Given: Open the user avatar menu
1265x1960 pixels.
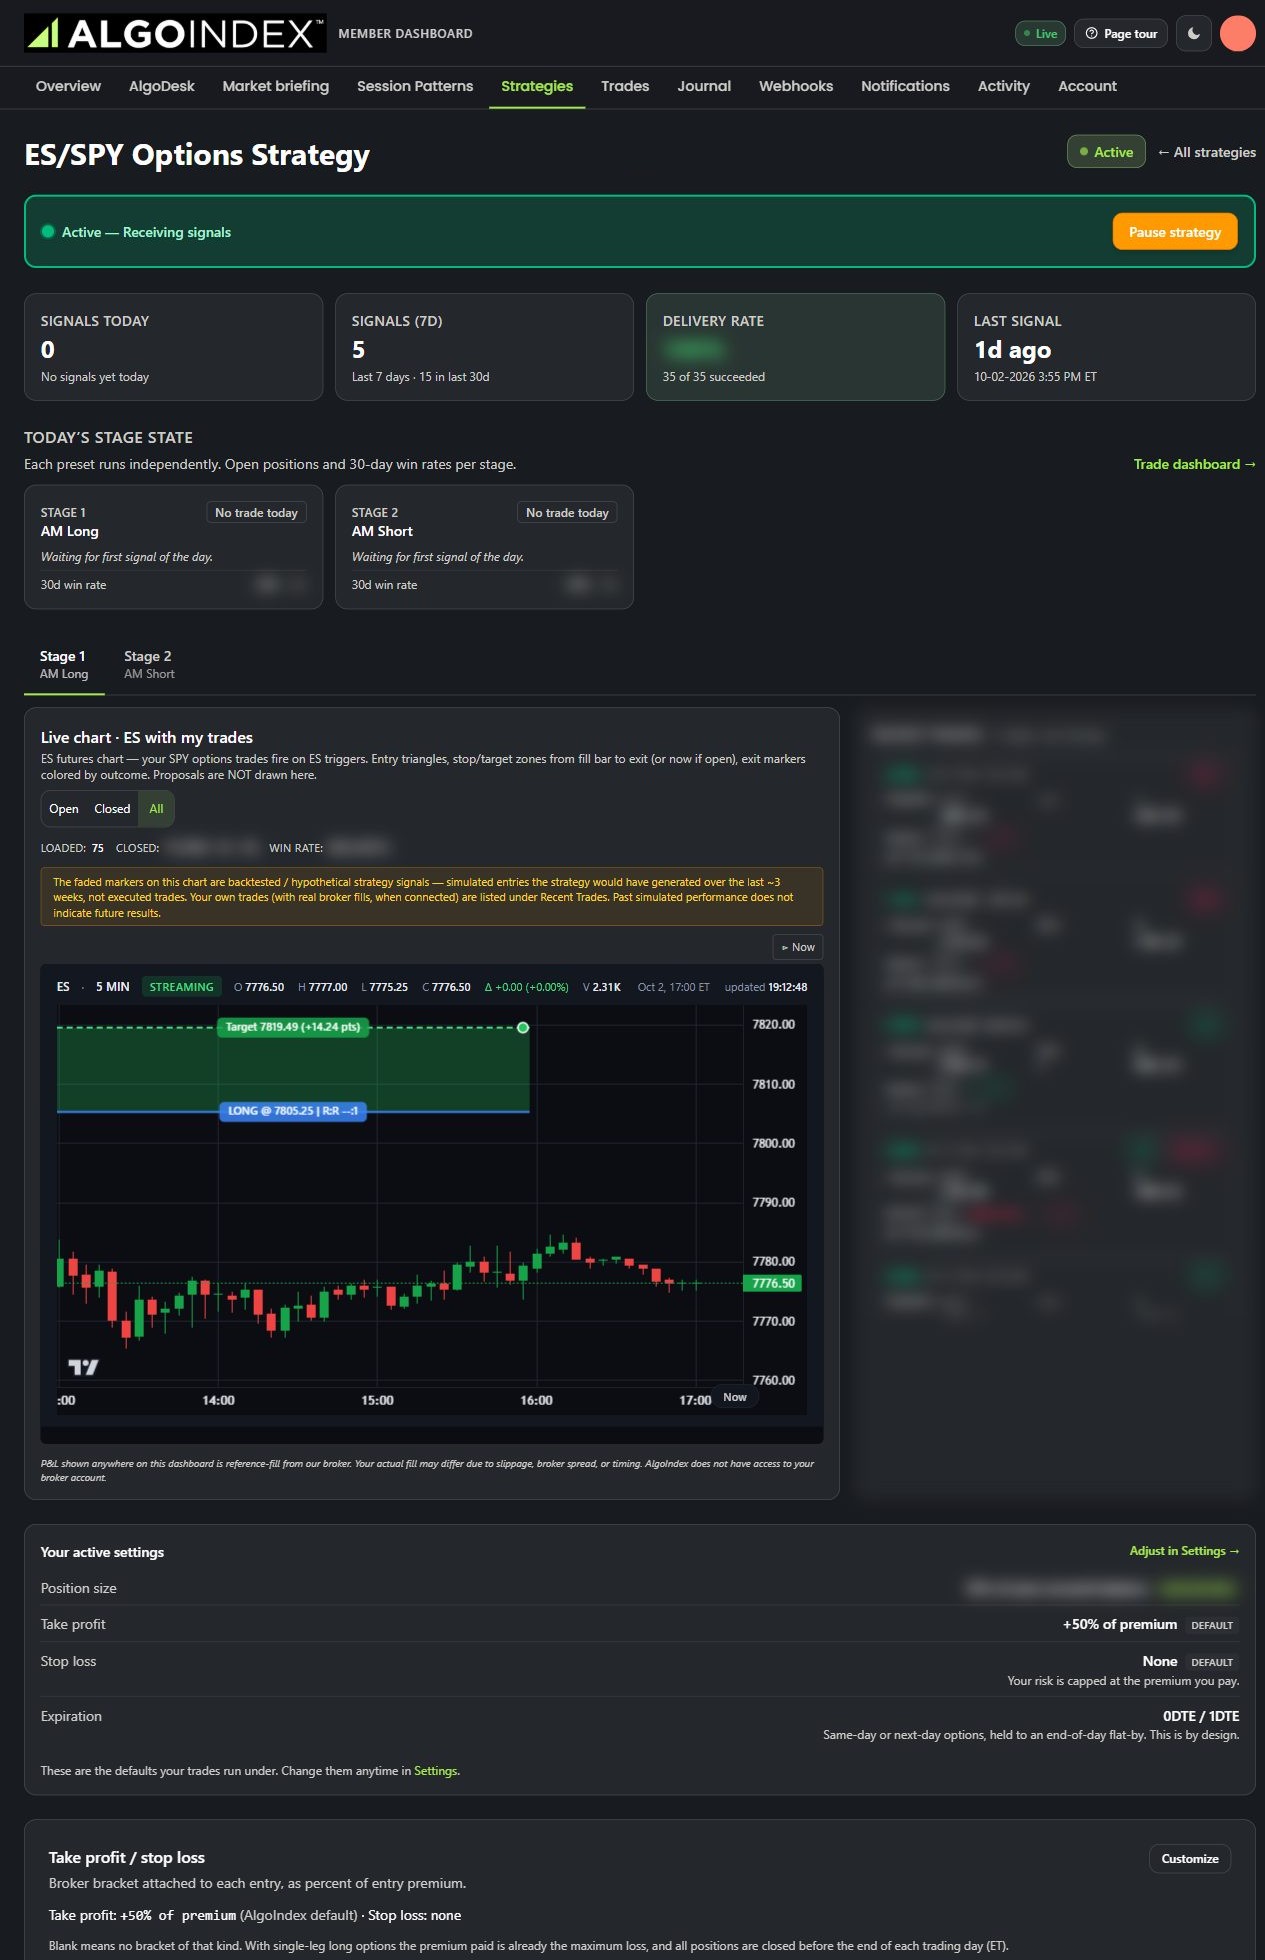Looking at the screenshot, I should pyautogui.click(x=1238, y=33).
